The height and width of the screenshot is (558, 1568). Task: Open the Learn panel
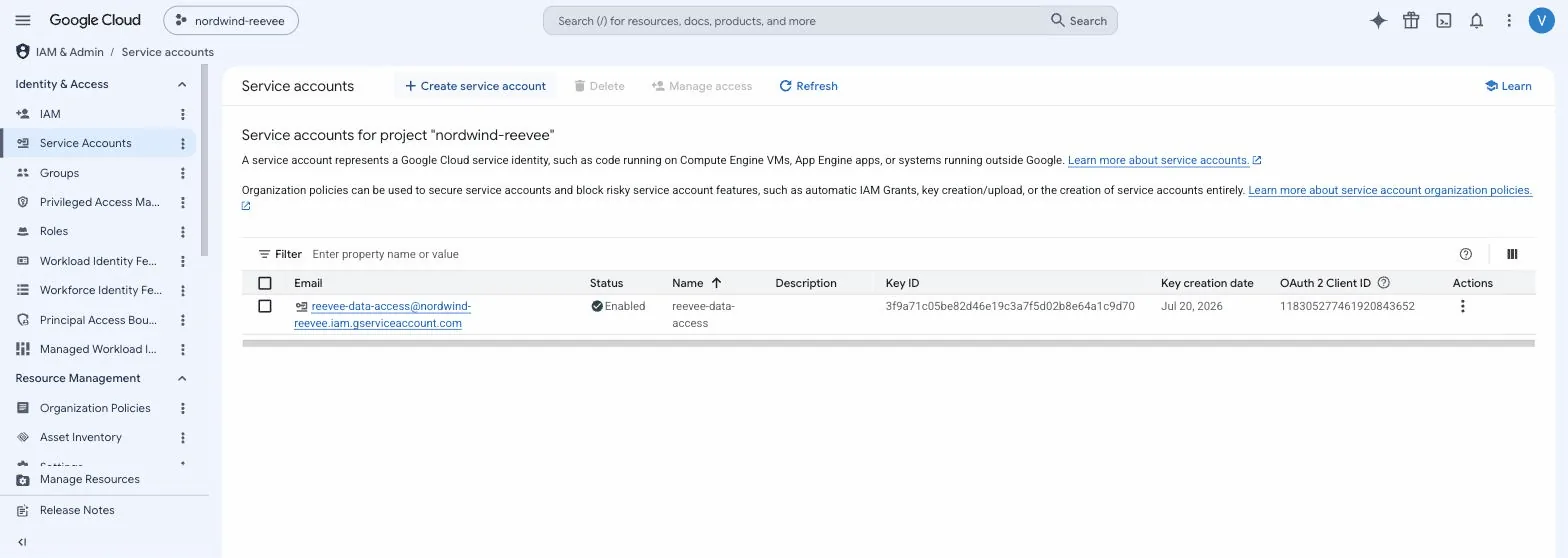pyautogui.click(x=1508, y=86)
